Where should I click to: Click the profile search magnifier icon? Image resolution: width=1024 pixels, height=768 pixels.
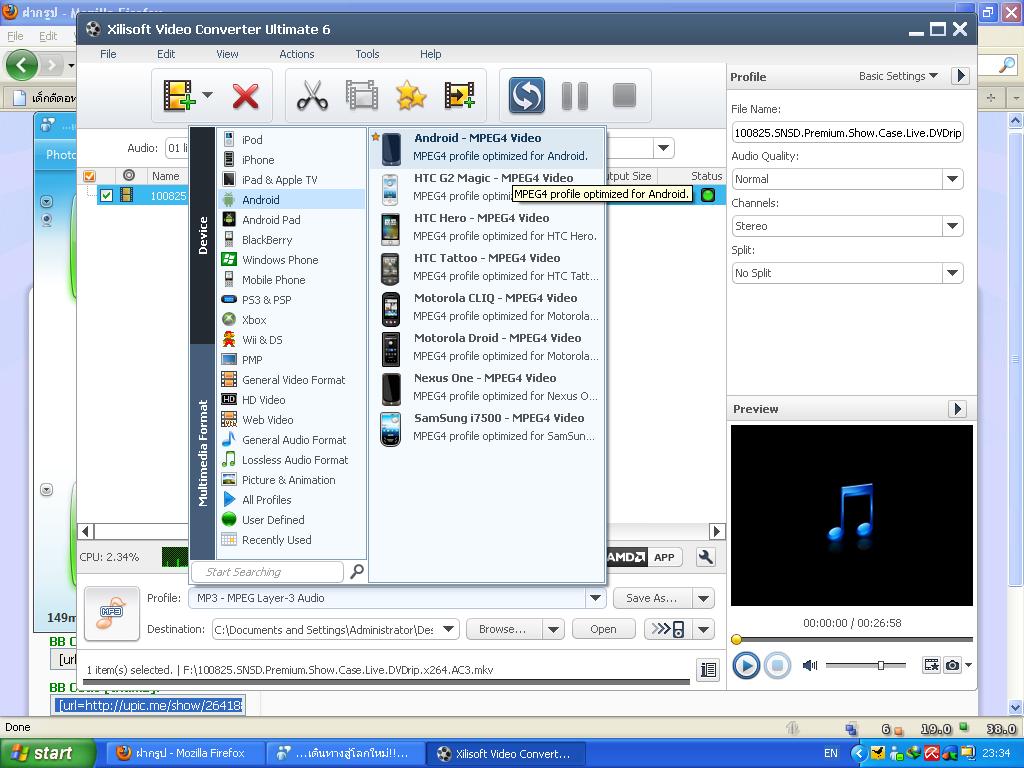pyautogui.click(x=357, y=572)
